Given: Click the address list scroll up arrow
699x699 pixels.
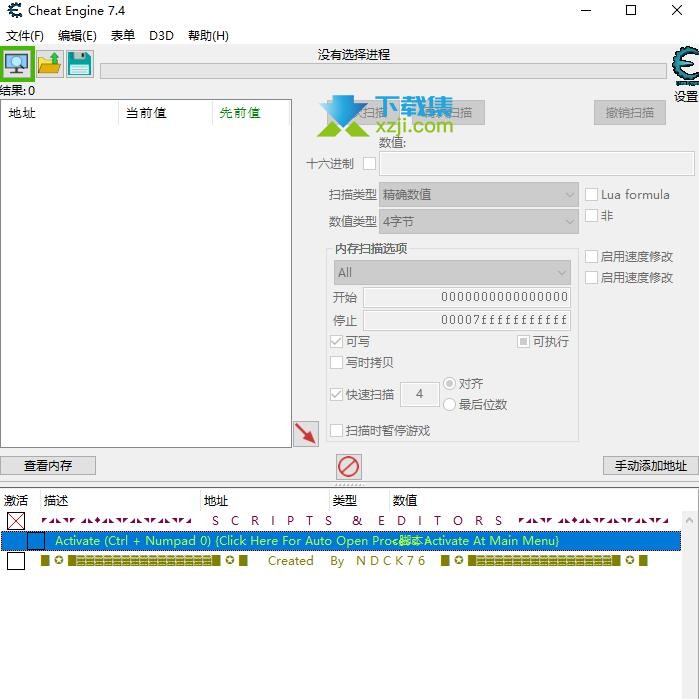Looking at the screenshot, I should tap(689, 520).
